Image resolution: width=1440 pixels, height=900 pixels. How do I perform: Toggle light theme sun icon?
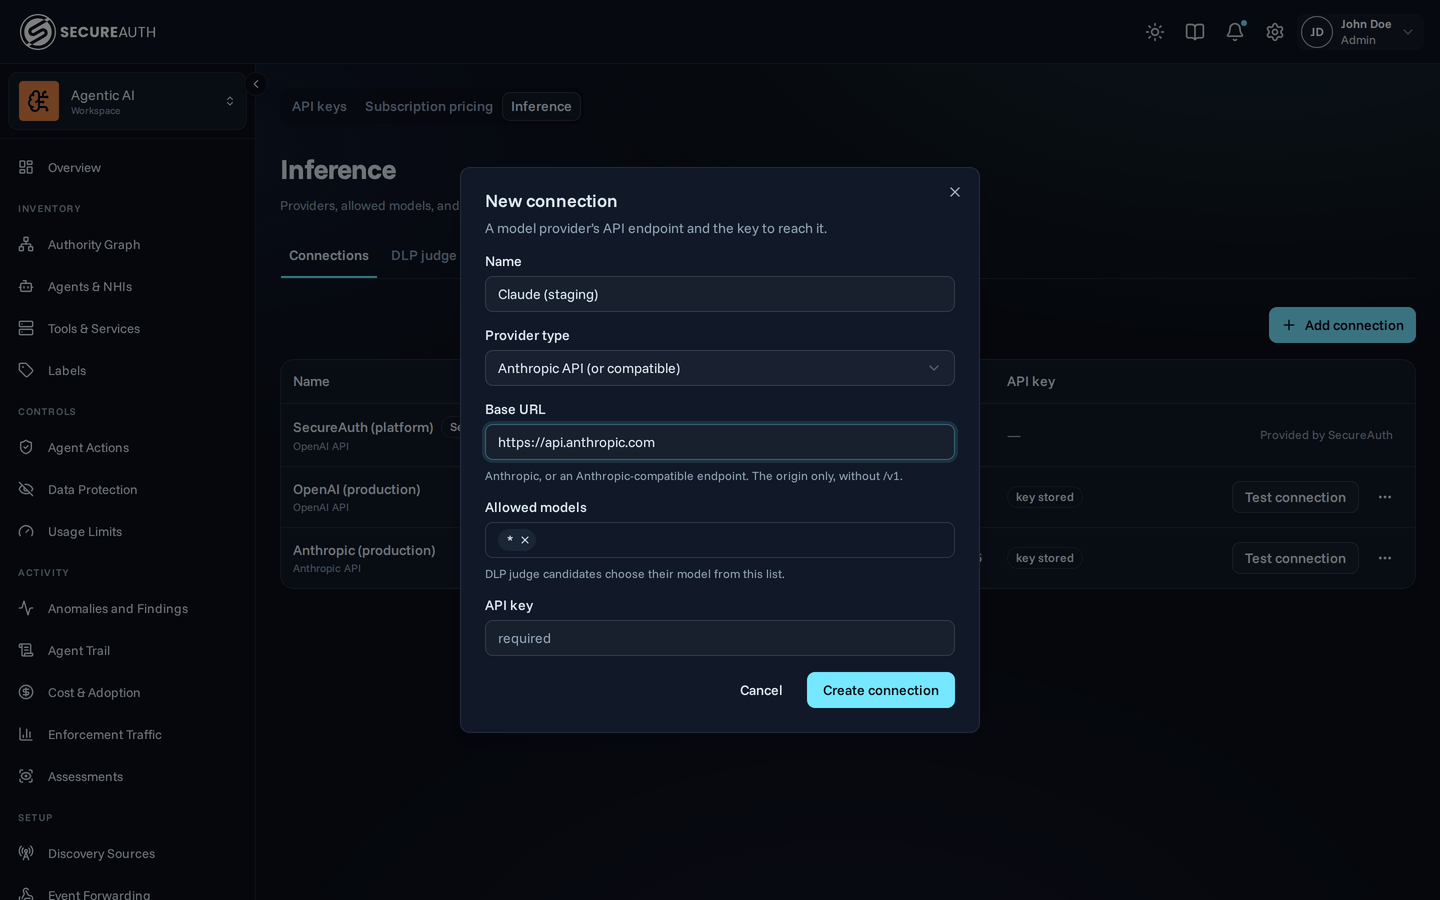click(1155, 32)
